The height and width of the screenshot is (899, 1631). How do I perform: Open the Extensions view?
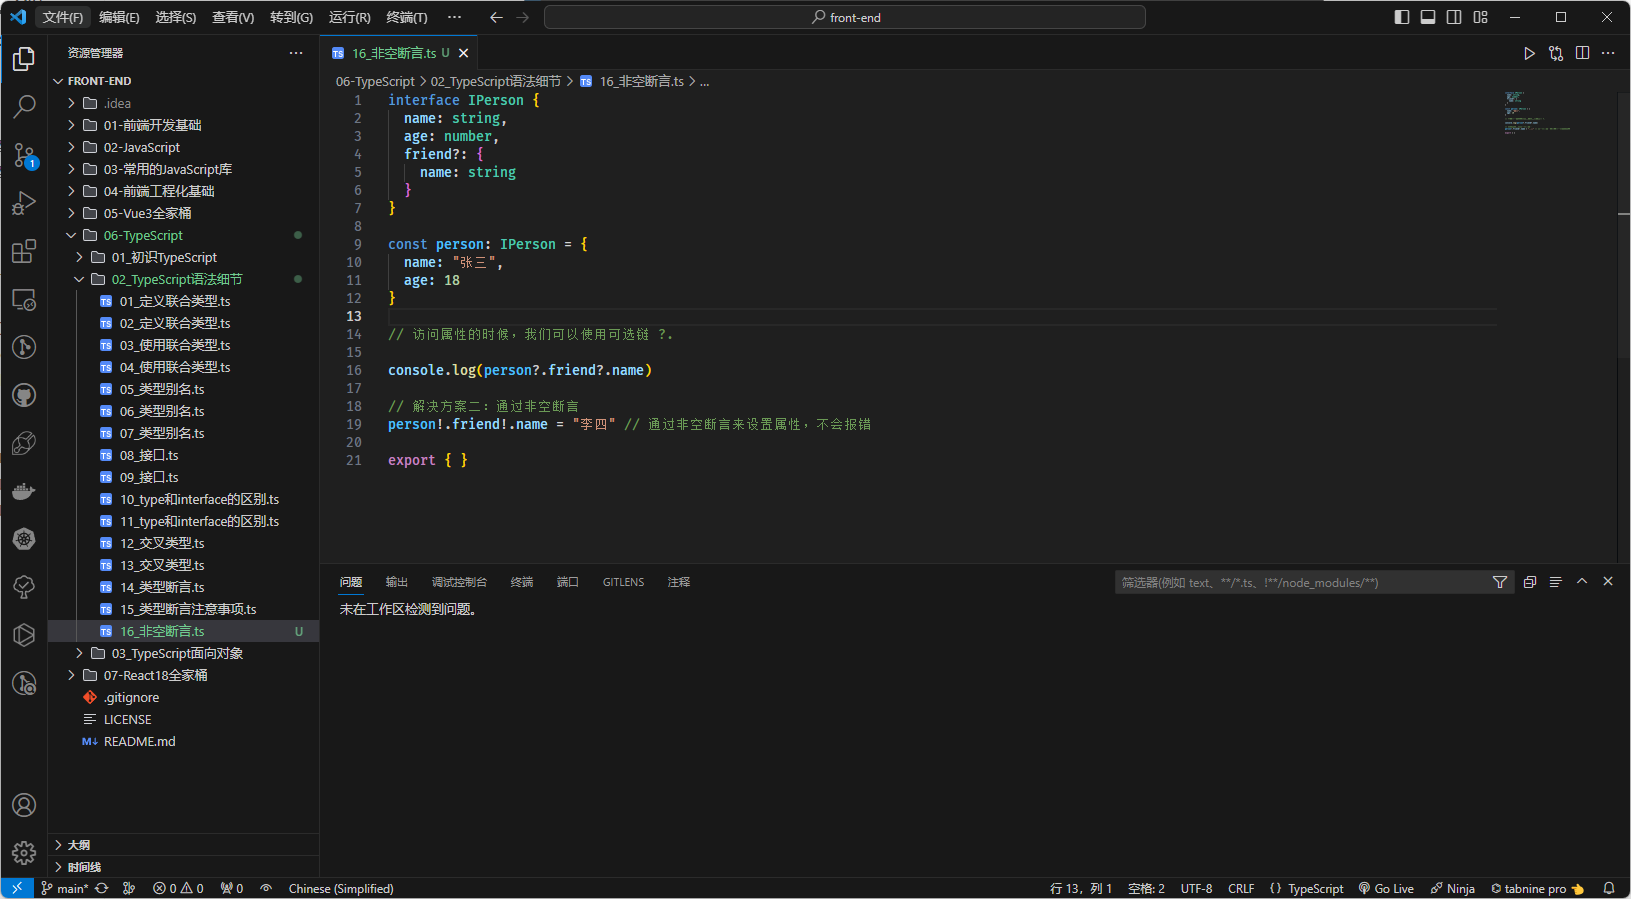(x=24, y=251)
